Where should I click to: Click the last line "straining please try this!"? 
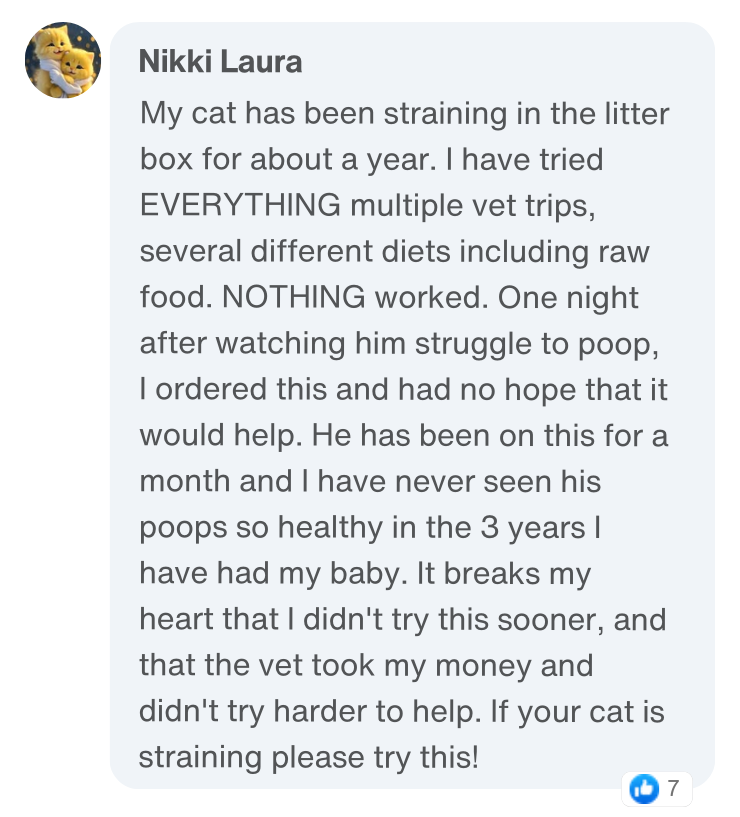tap(309, 757)
